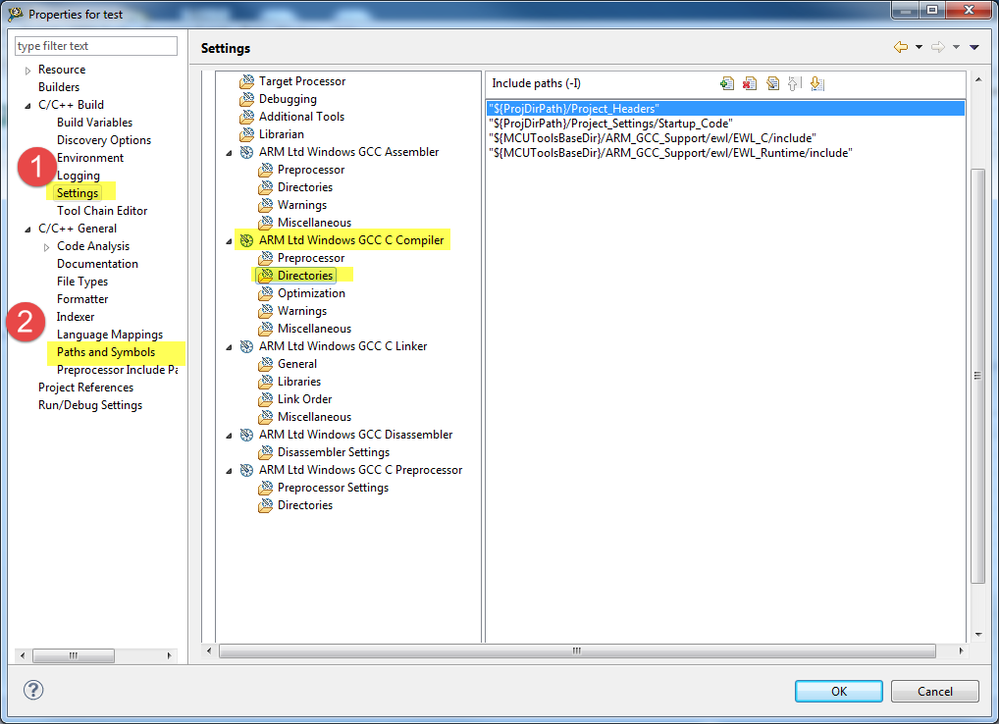Click the yellow Back navigation arrow

[900, 47]
